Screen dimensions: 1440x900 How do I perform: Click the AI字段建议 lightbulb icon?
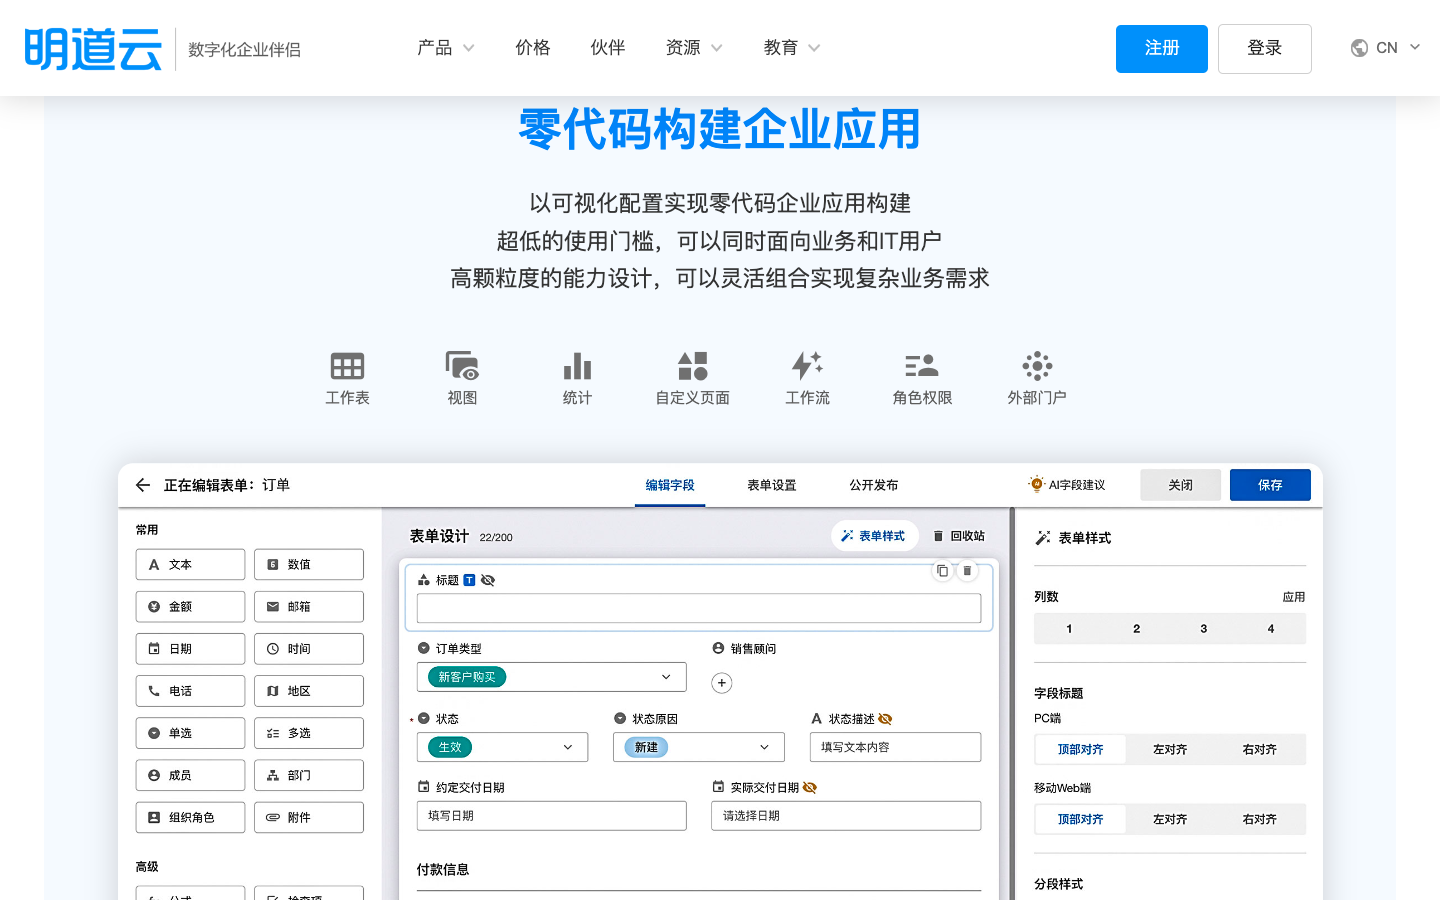point(1035,484)
